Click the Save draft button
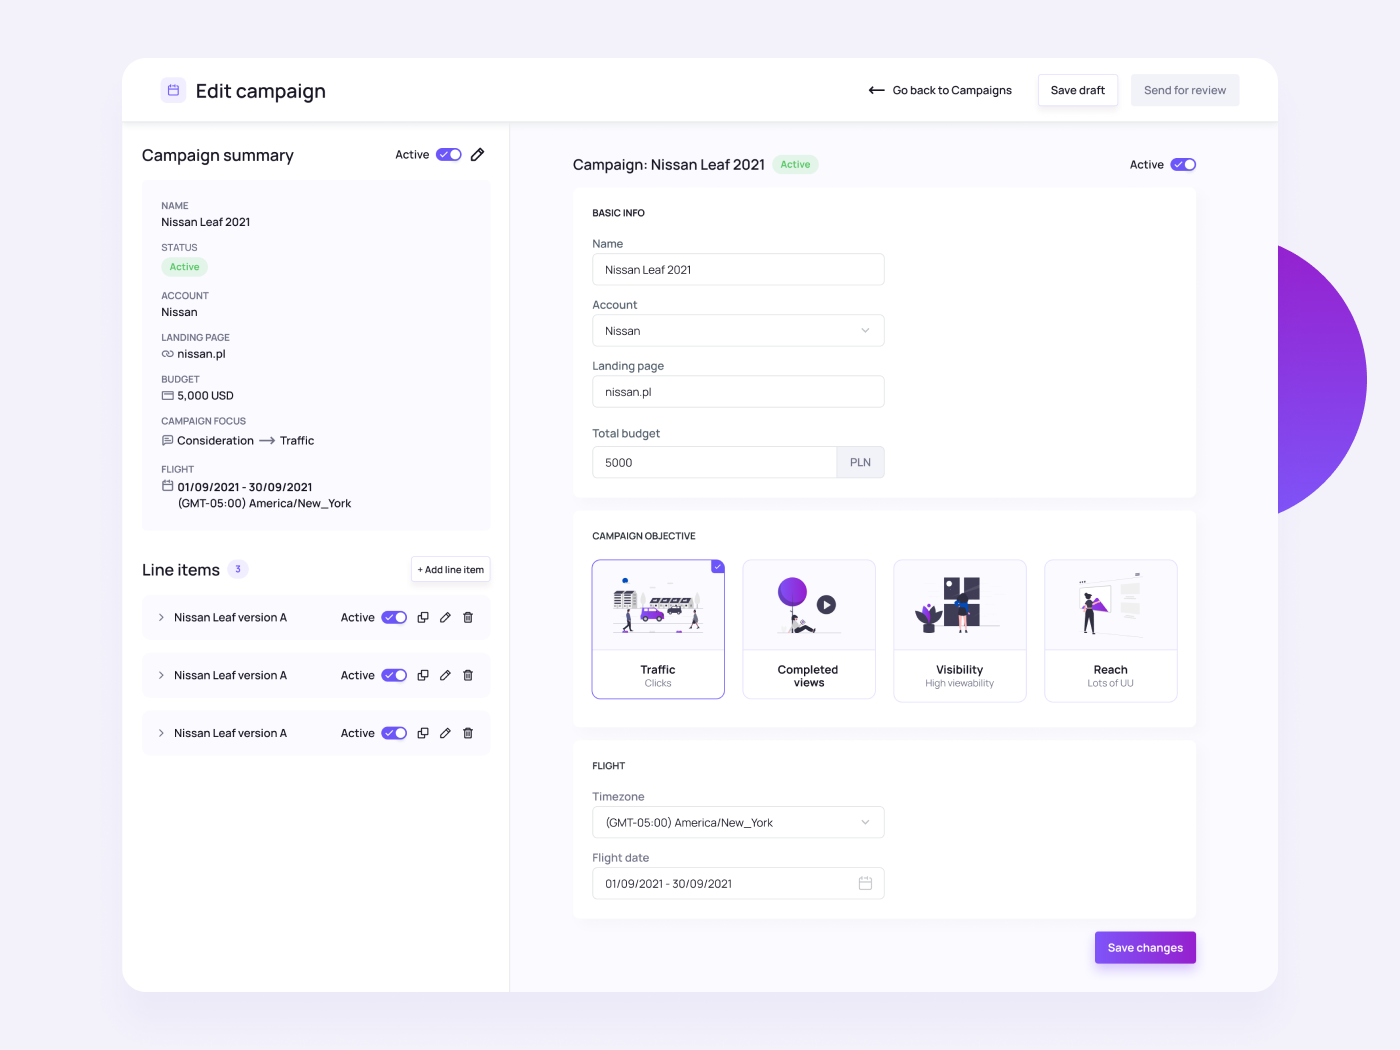Screen dimensions: 1400x1050 coord(1077,90)
